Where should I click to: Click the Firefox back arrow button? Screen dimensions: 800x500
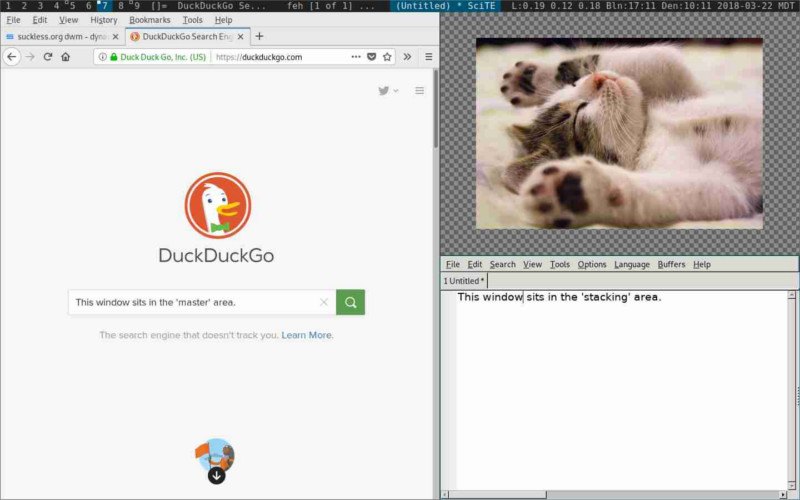pyautogui.click(x=12, y=57)
